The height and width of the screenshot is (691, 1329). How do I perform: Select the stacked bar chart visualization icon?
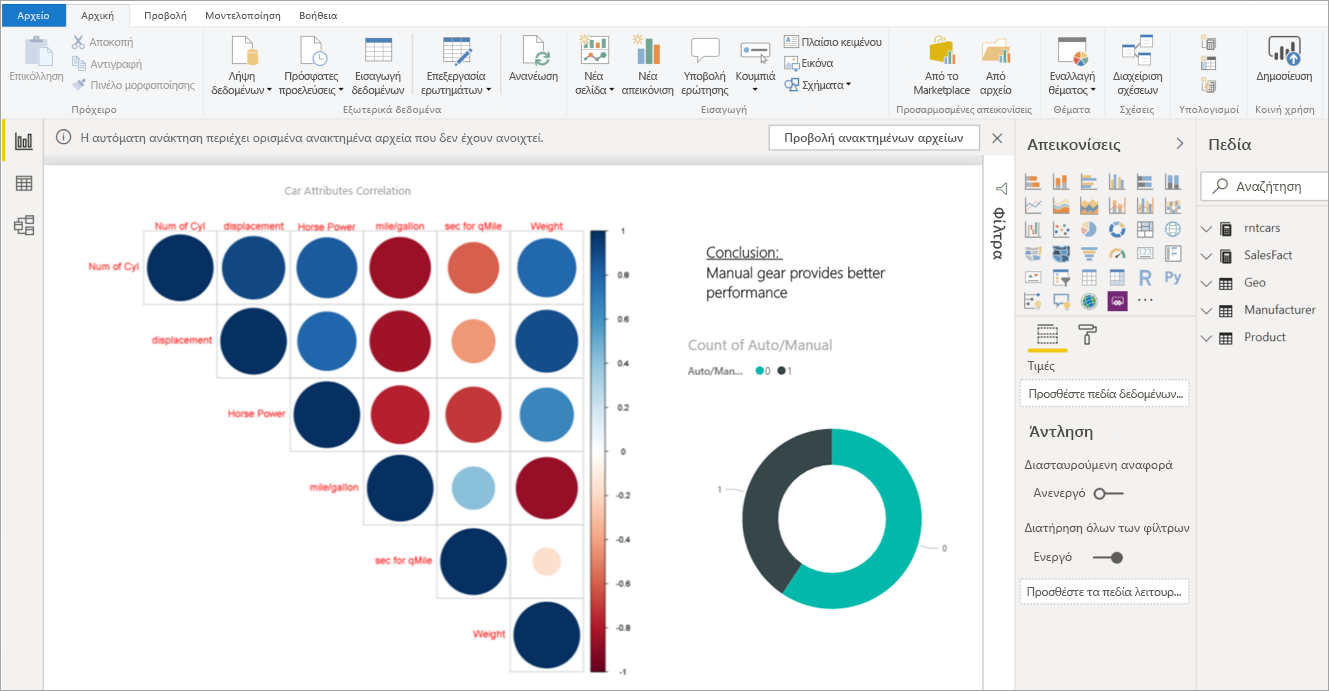[x=1034, y=182]
